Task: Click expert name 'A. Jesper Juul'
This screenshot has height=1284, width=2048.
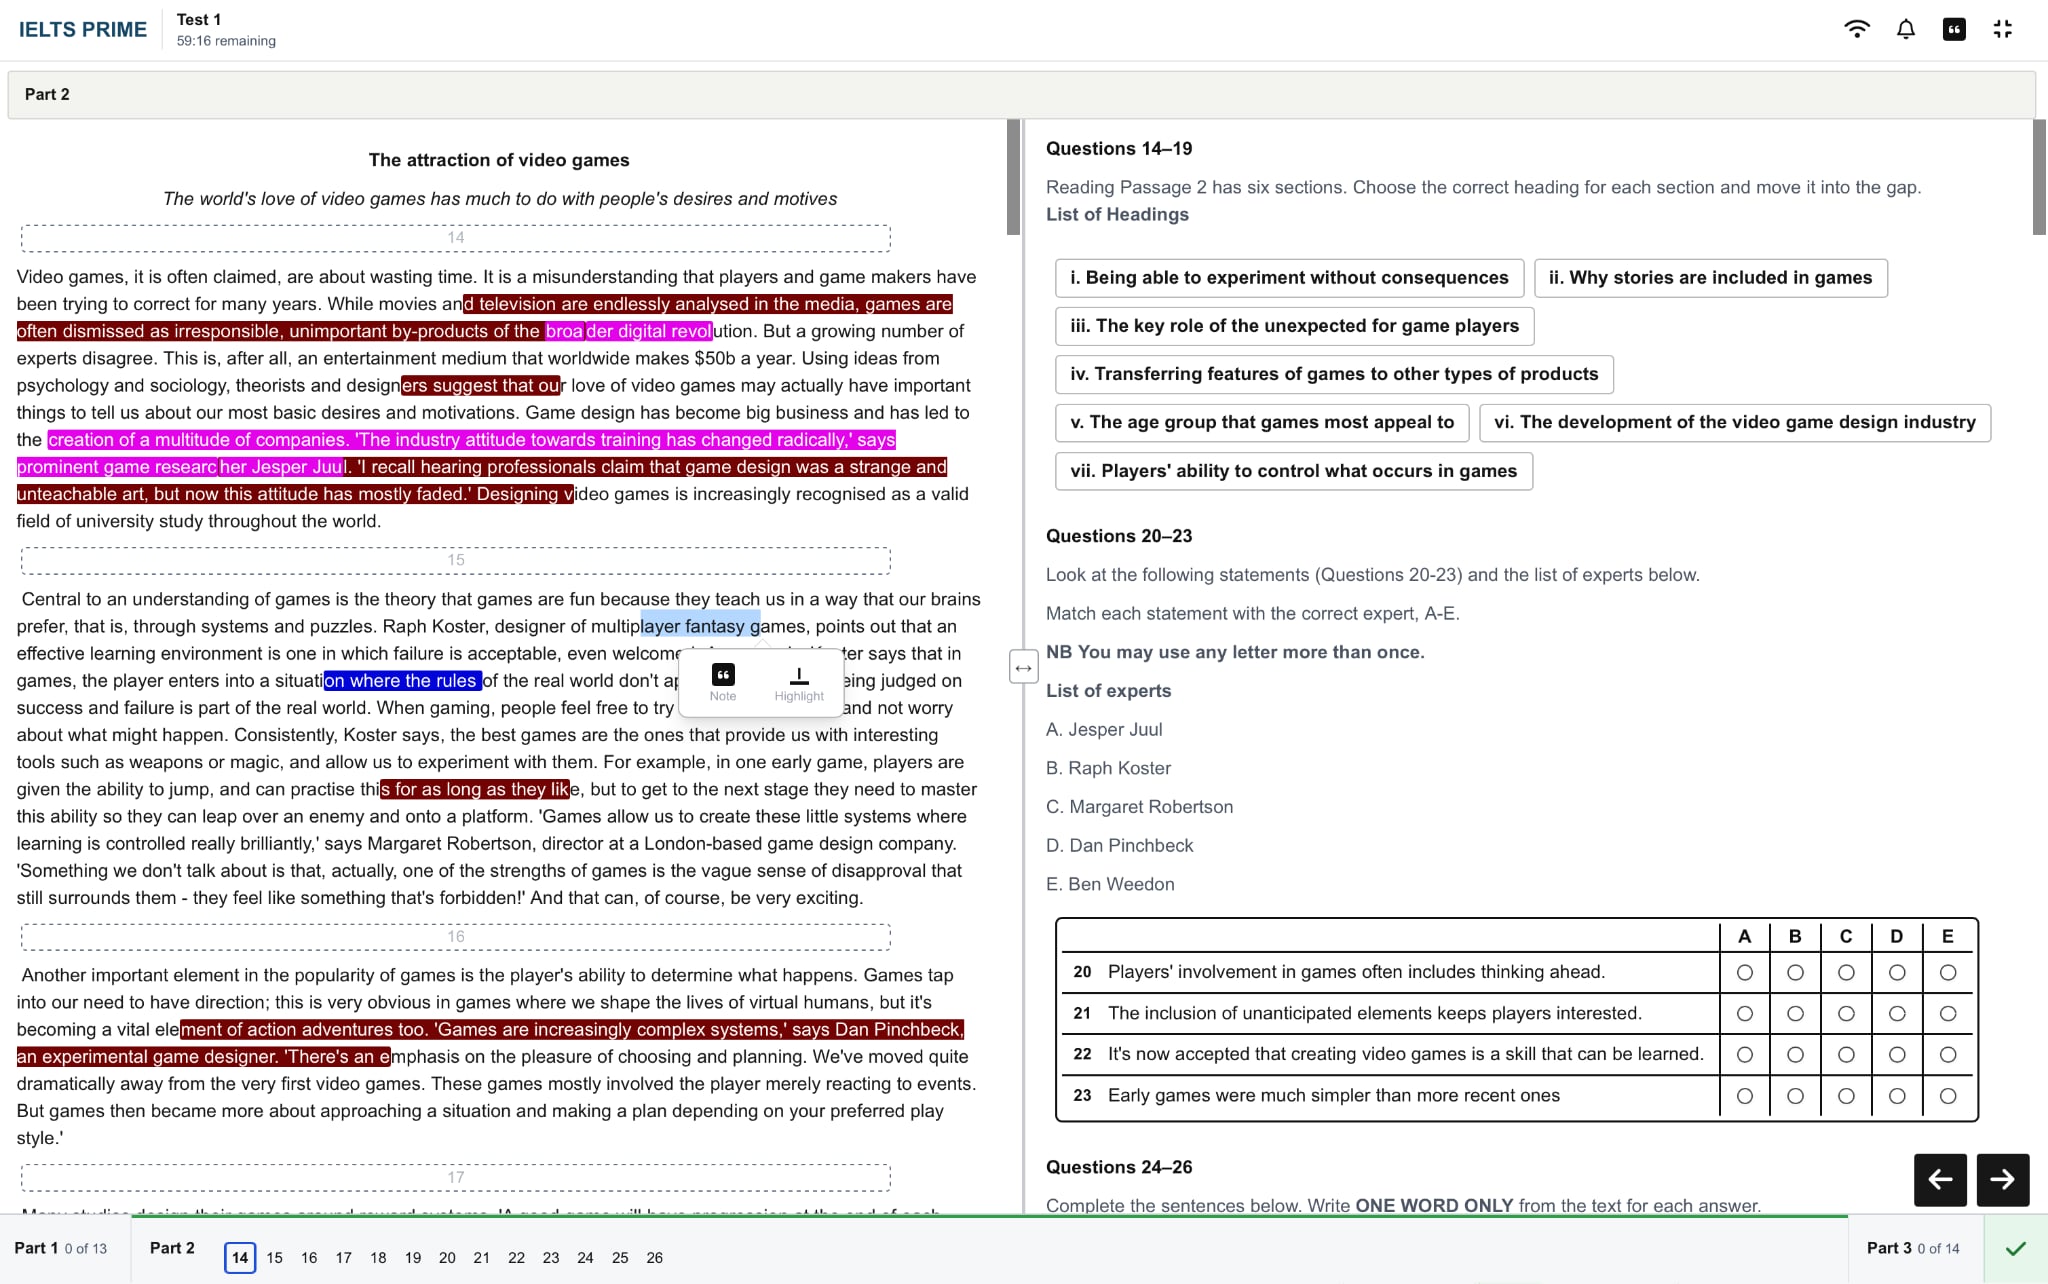Action: 1104,730
